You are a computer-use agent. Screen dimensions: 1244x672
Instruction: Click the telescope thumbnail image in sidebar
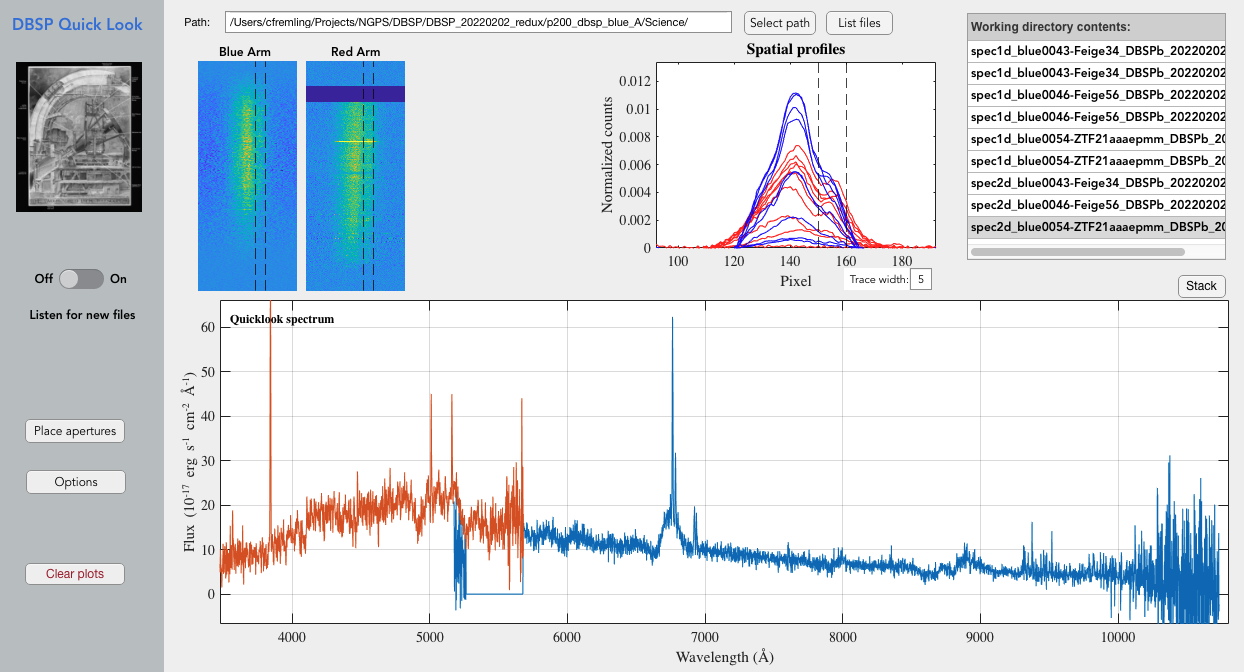point(78,137)
